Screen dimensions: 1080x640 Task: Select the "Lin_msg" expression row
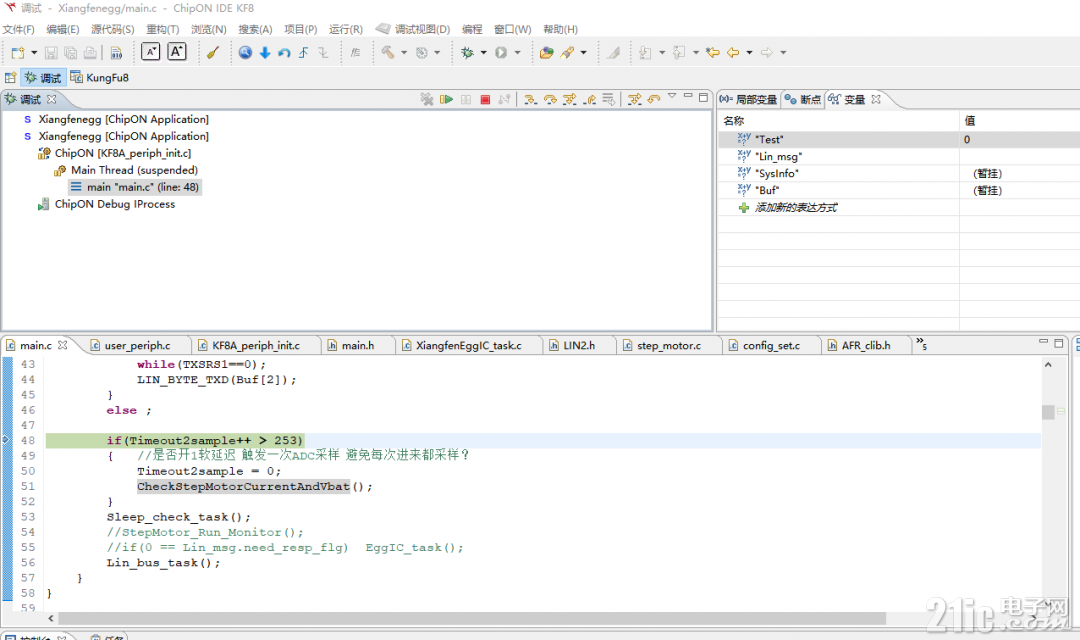(899, 156)
